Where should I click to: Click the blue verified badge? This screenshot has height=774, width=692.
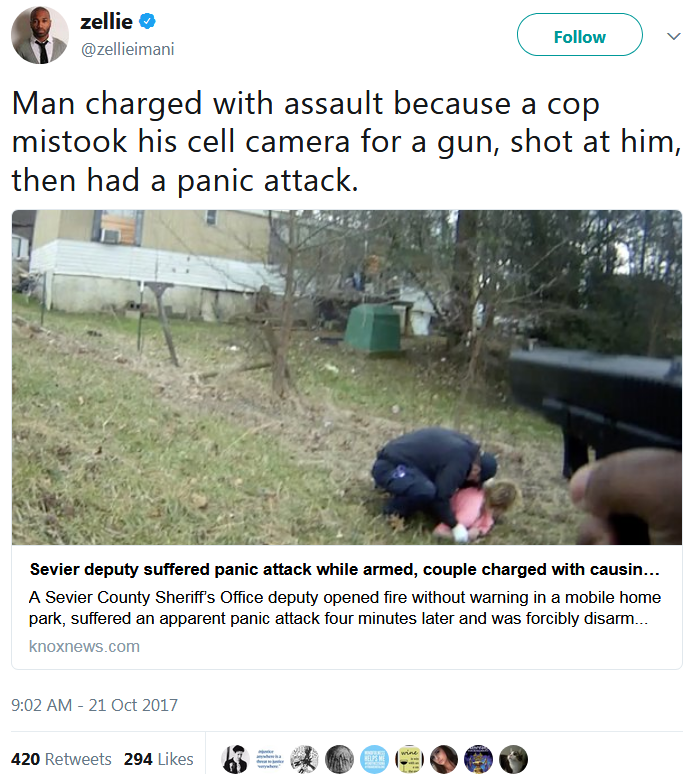[x=147, y=21]
